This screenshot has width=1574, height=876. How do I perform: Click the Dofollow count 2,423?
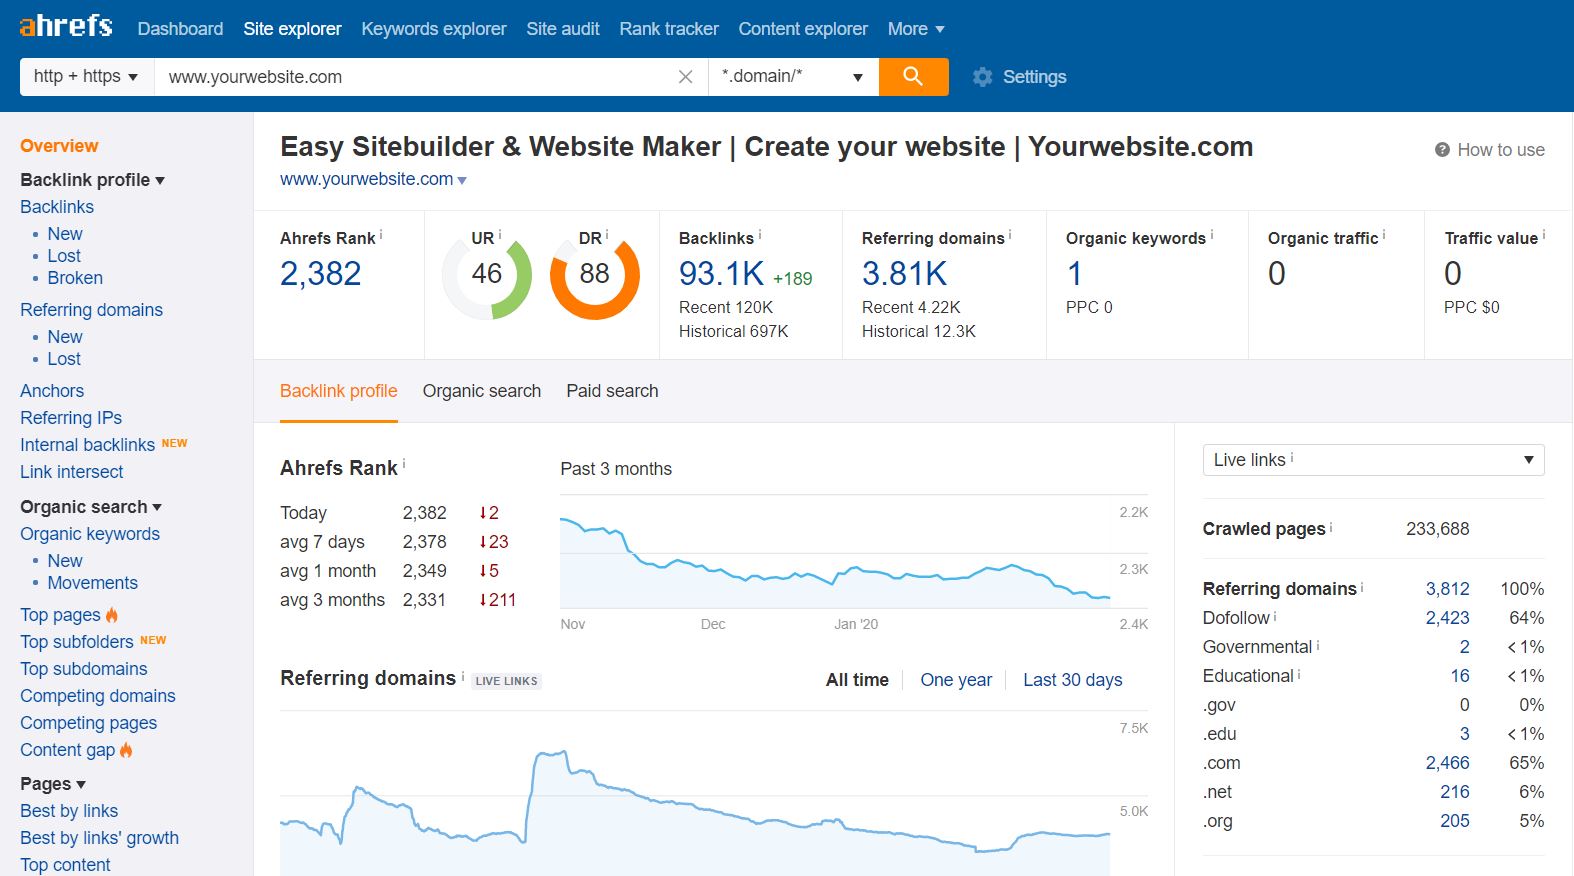coord(1447,618)
